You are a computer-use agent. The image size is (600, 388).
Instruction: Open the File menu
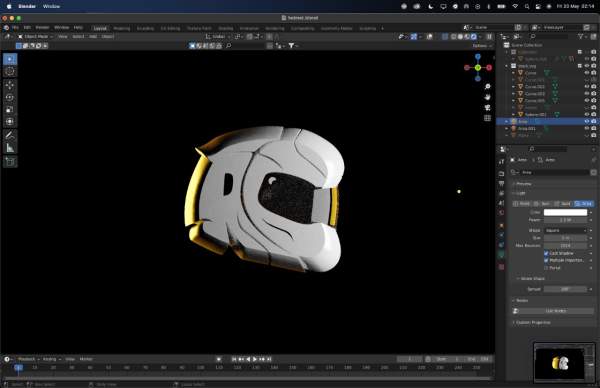pos(15,28)
